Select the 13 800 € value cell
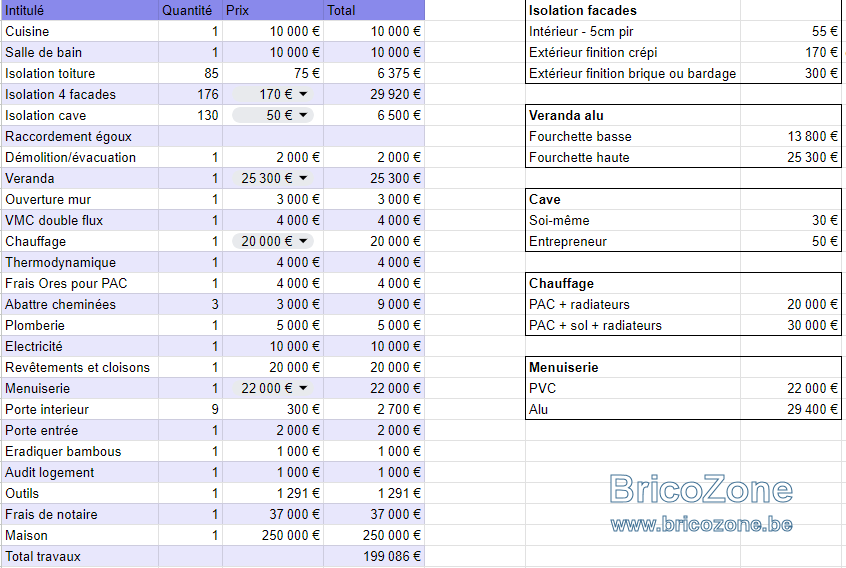 791,136
